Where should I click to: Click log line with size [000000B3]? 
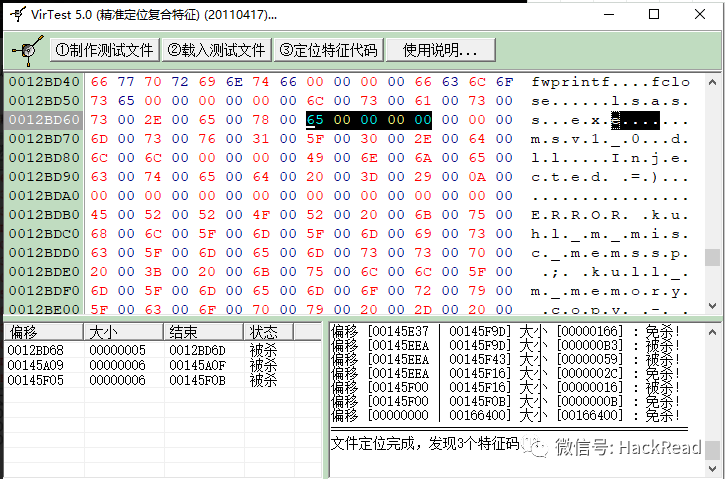pyautogui.click(x=505, y=345)
